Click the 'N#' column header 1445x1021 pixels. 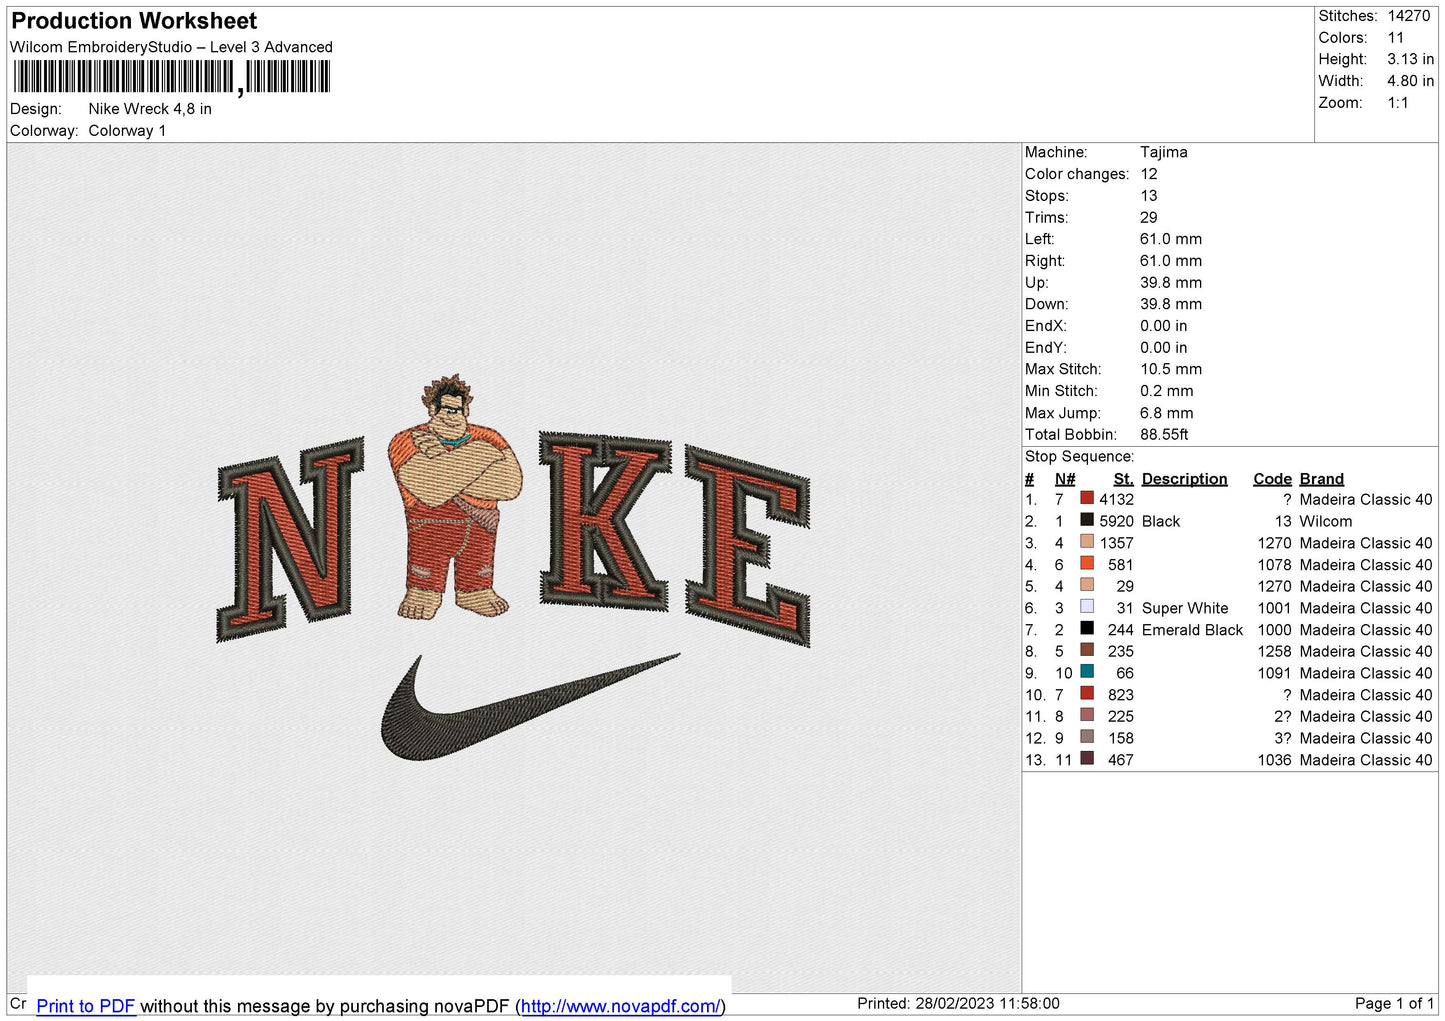[x=1065, y=479]
